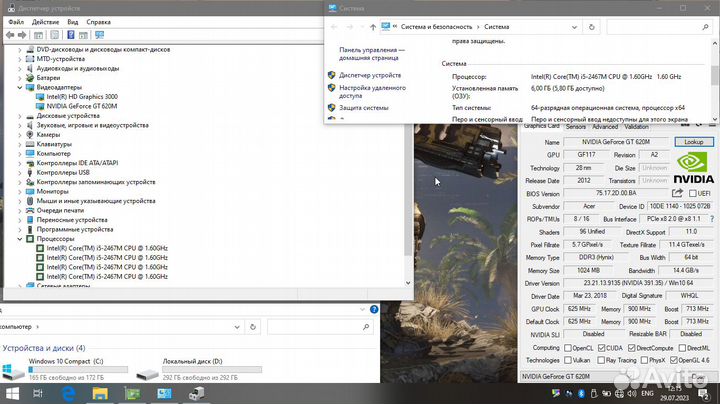Open Панель управления домашняя страница link
Image resolution: width=720 pixels, height=404 pixels.
click(372, 54)
